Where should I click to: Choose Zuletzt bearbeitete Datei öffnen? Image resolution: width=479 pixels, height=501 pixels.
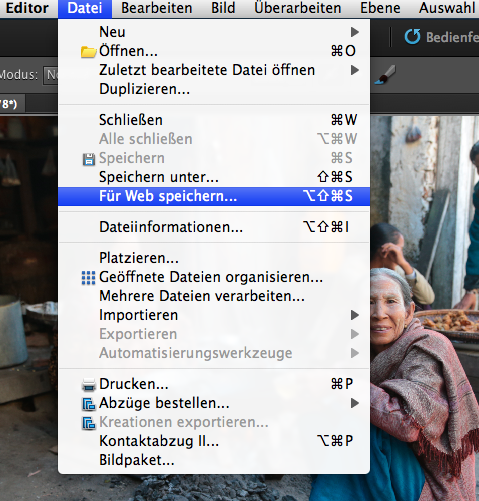point(214,70)
